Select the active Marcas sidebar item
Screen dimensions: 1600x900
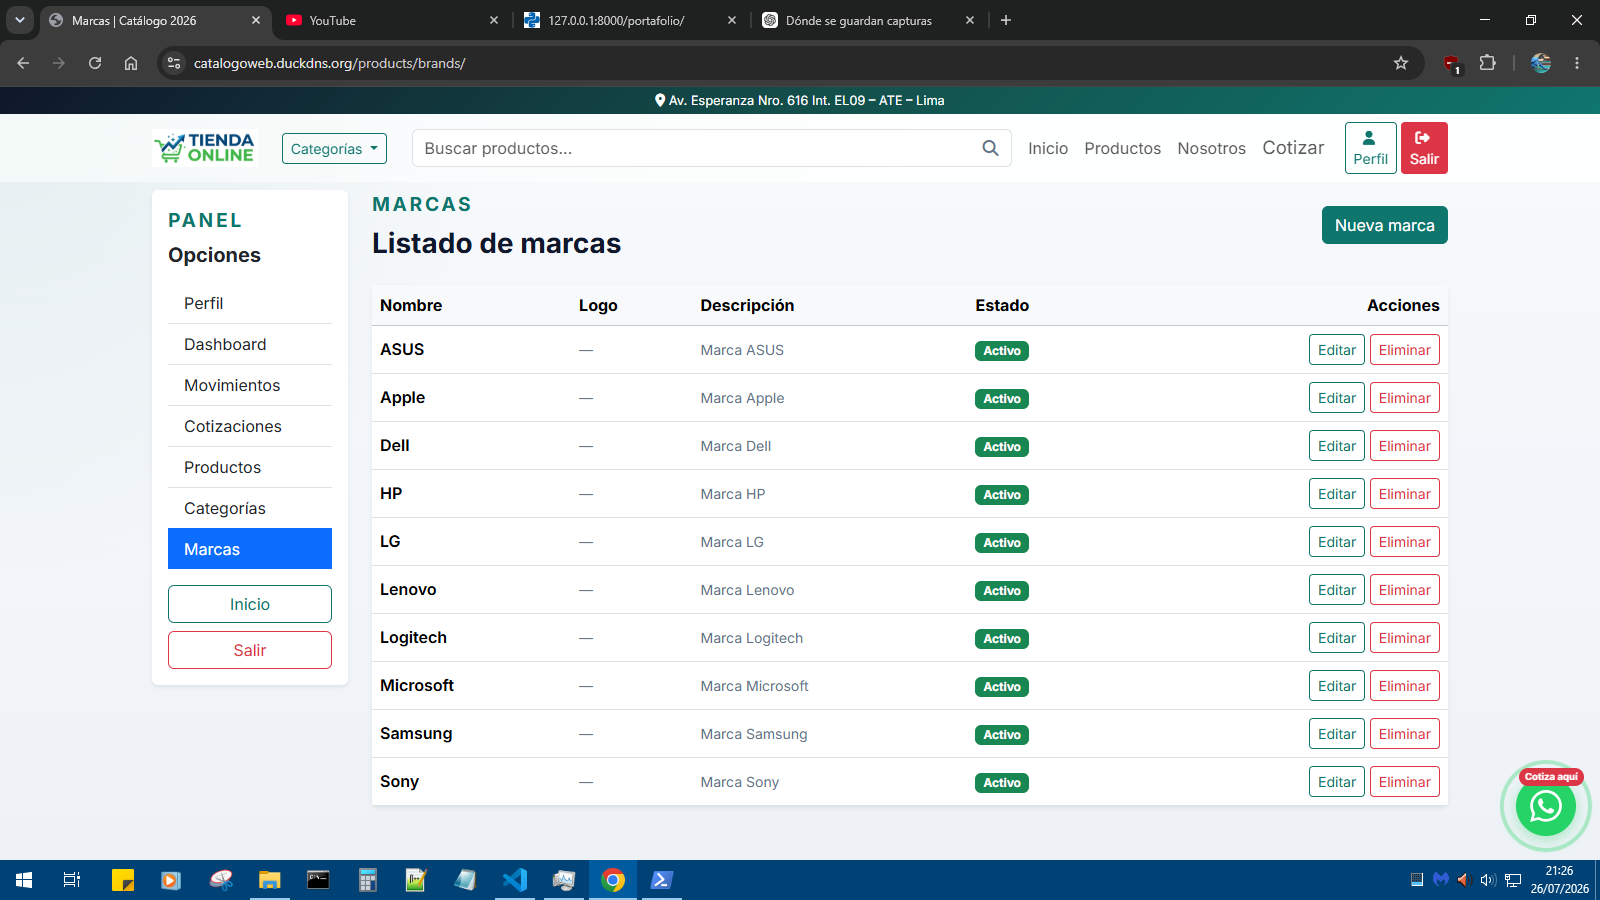[x=250, y=549]
